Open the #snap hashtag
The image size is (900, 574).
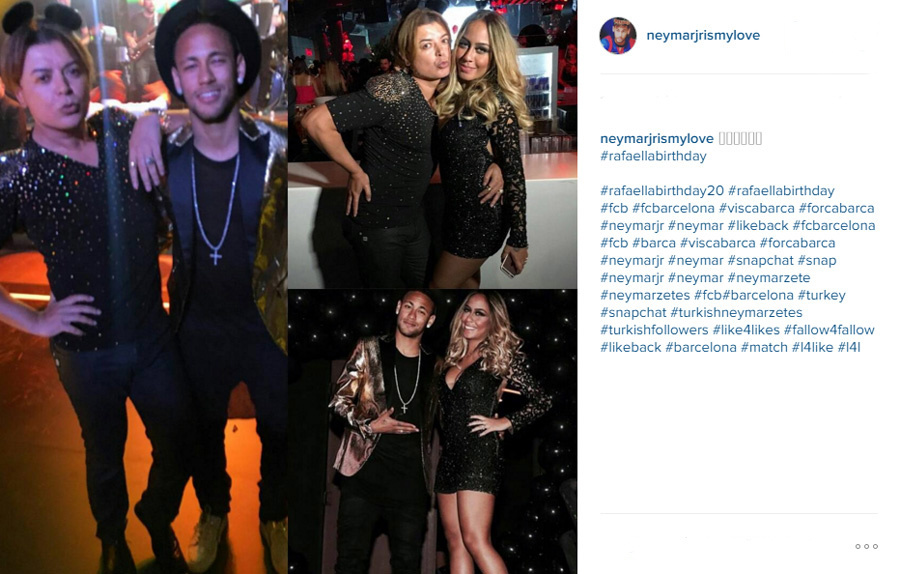(817, 260)
